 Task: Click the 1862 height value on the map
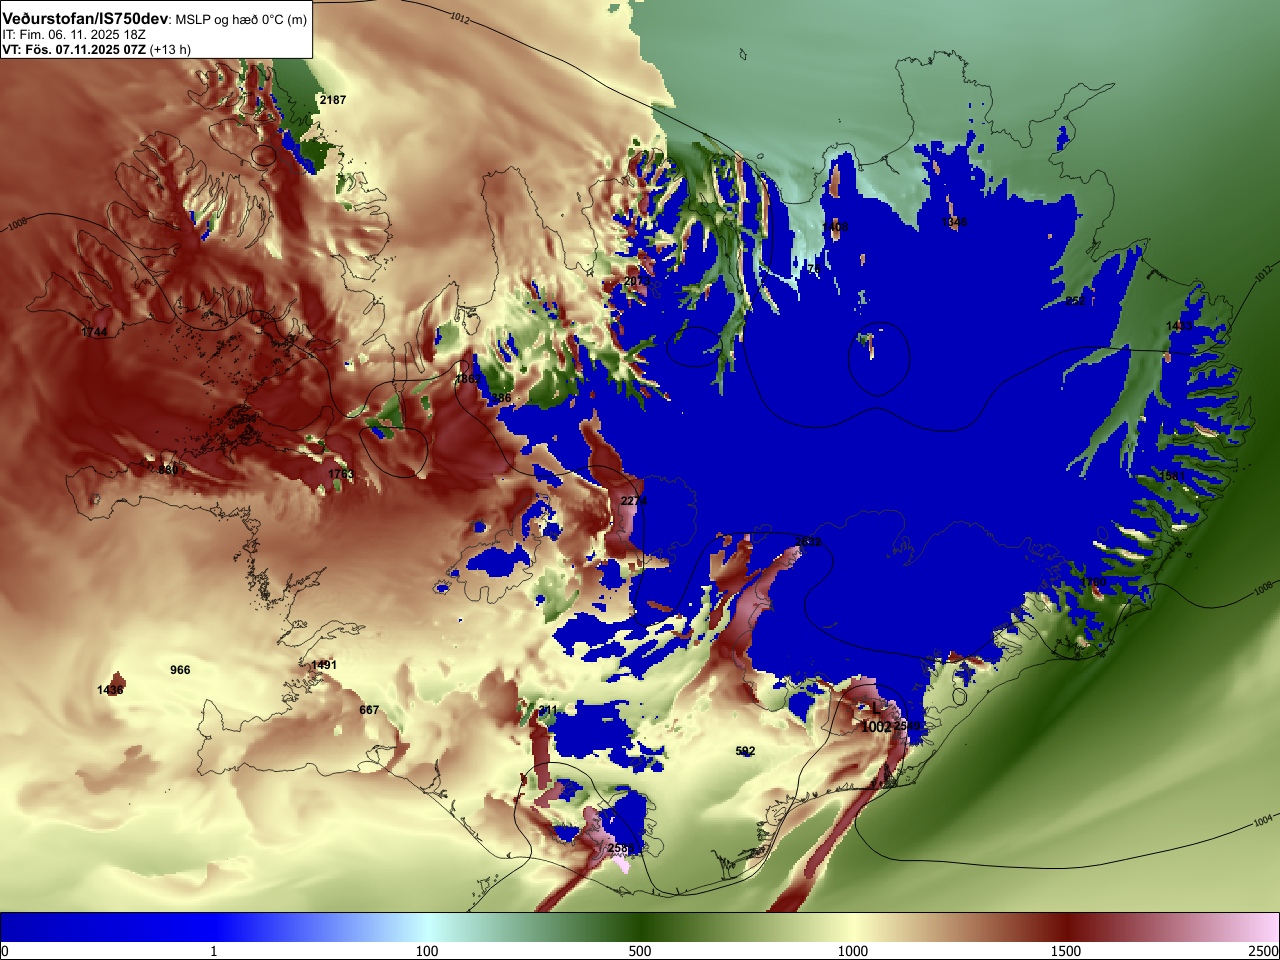coord(468,380)
